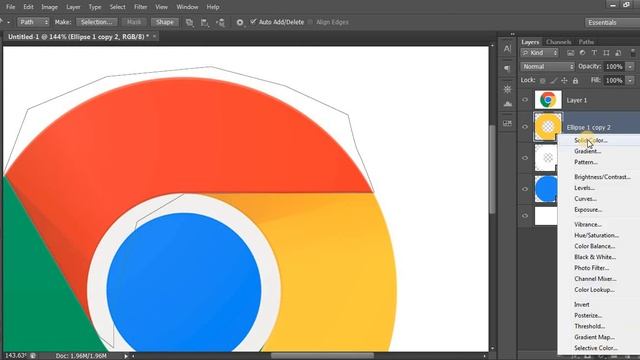Lock image pixels brush icon

[553, 81]
